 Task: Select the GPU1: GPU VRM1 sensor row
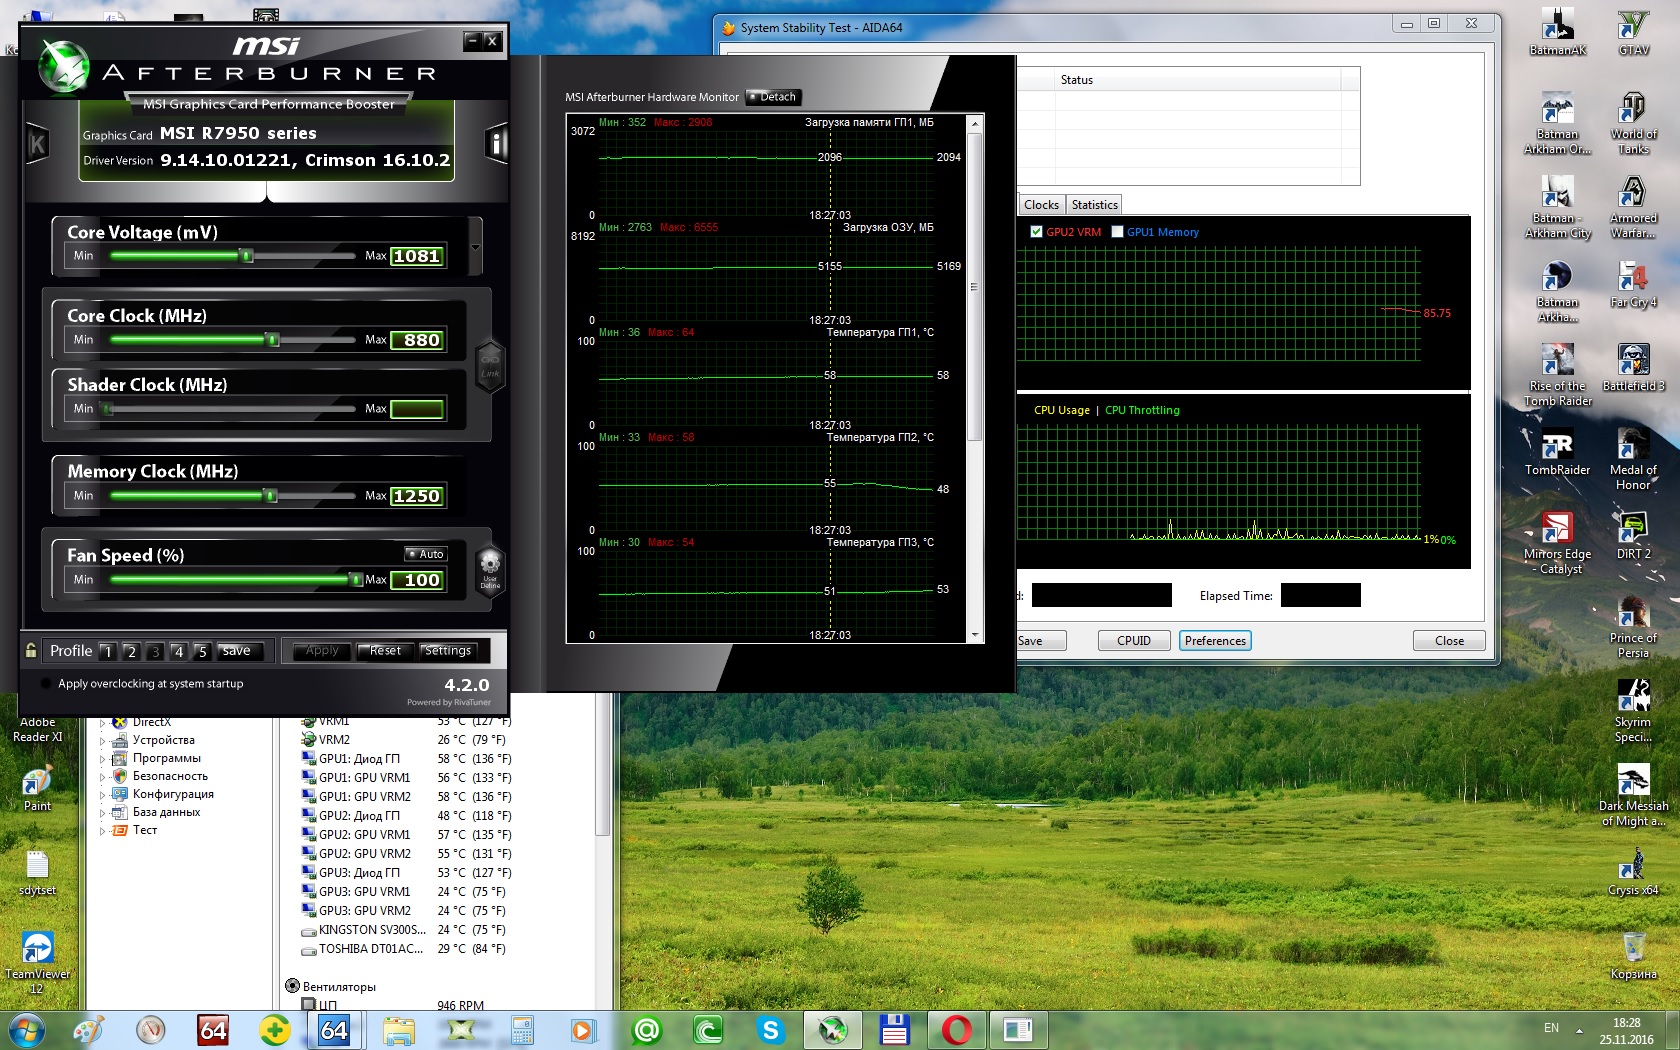[x=406, y=778]
